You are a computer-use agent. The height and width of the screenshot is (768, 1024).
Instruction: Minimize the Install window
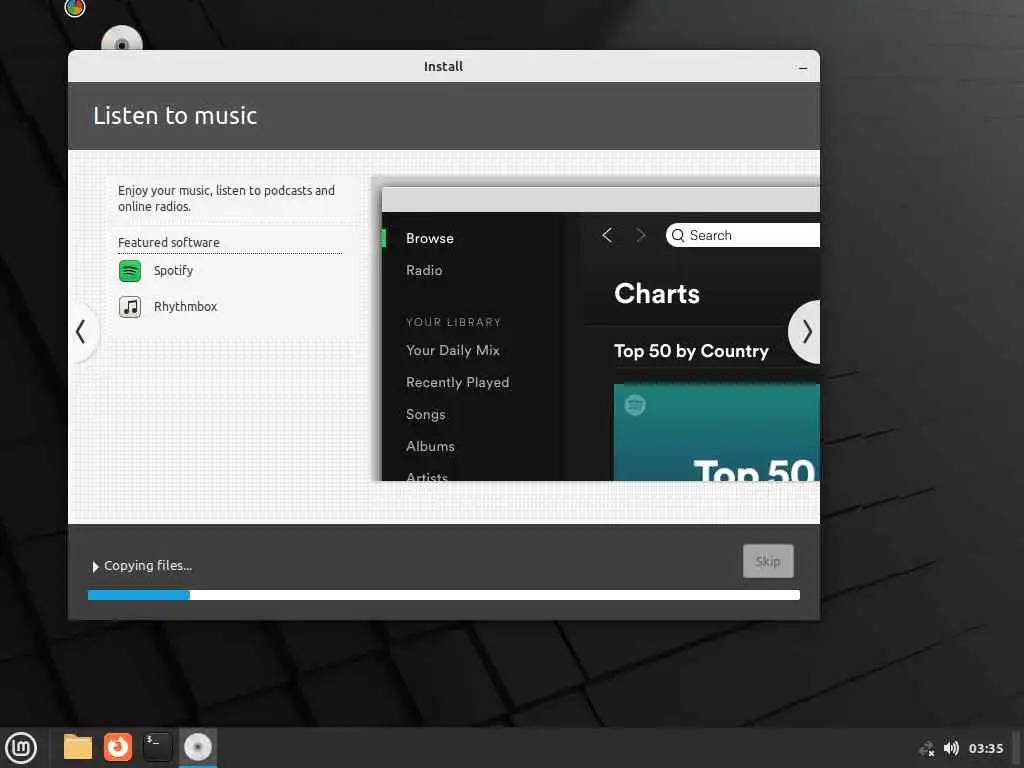tap(803, 67)
